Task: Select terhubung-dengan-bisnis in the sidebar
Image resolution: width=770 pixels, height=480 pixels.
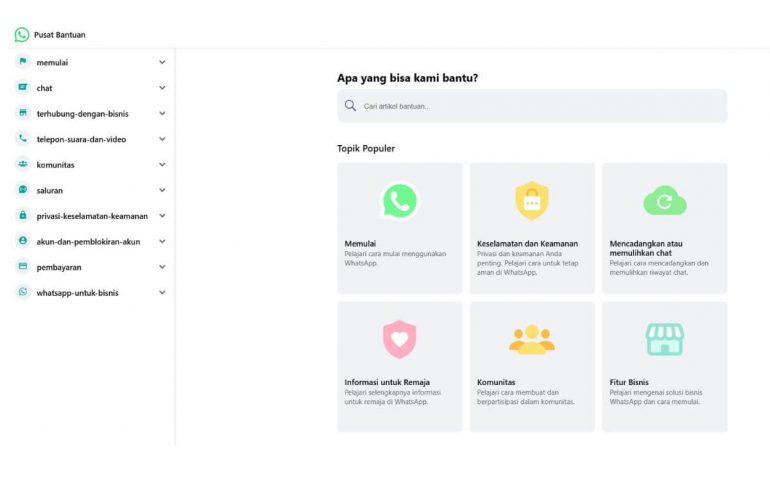Action: pos(82,113)
